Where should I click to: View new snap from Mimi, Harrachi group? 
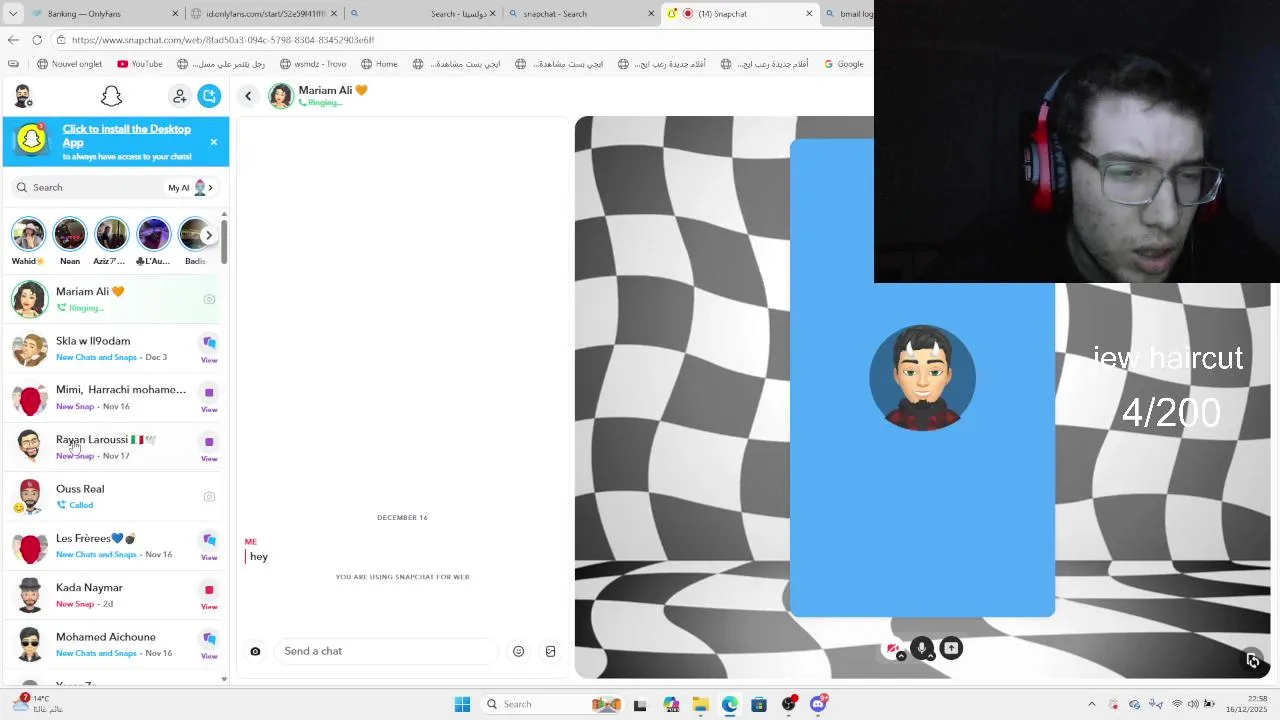[x=209, y=398]
